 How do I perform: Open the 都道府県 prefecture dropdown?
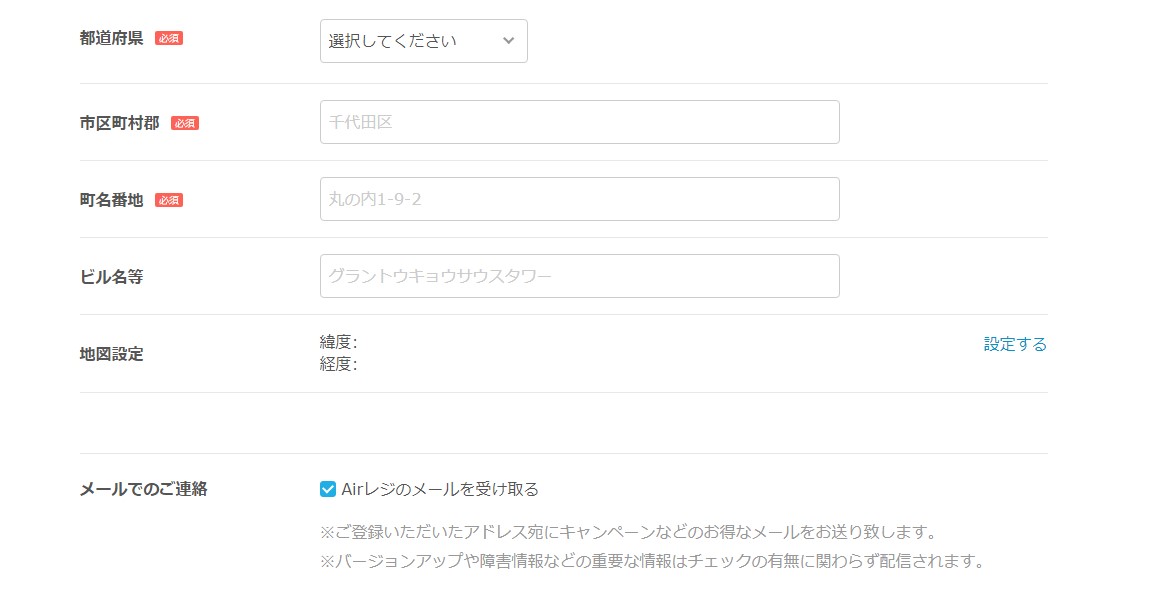(422, 40)
